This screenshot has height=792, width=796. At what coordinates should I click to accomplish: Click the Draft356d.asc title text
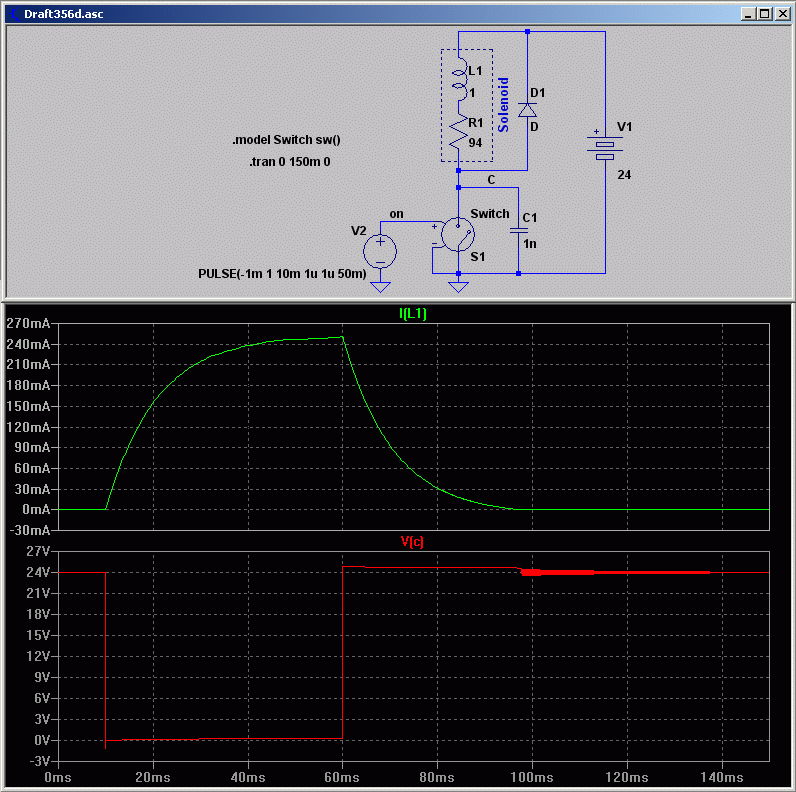[63, 14]
